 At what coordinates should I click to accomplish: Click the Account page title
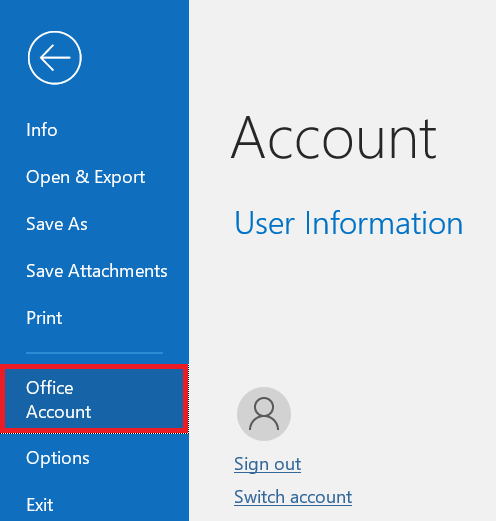(334, 138)
